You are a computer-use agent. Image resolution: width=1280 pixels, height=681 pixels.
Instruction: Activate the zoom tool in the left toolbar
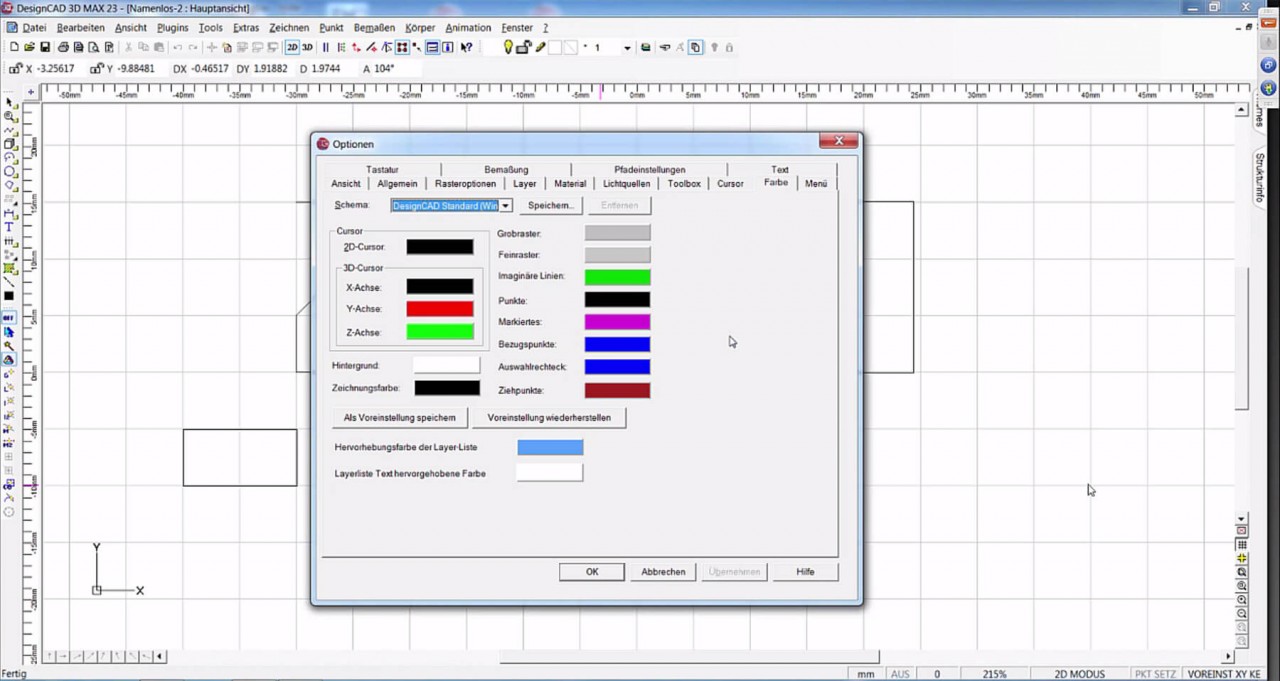point(8,114)
